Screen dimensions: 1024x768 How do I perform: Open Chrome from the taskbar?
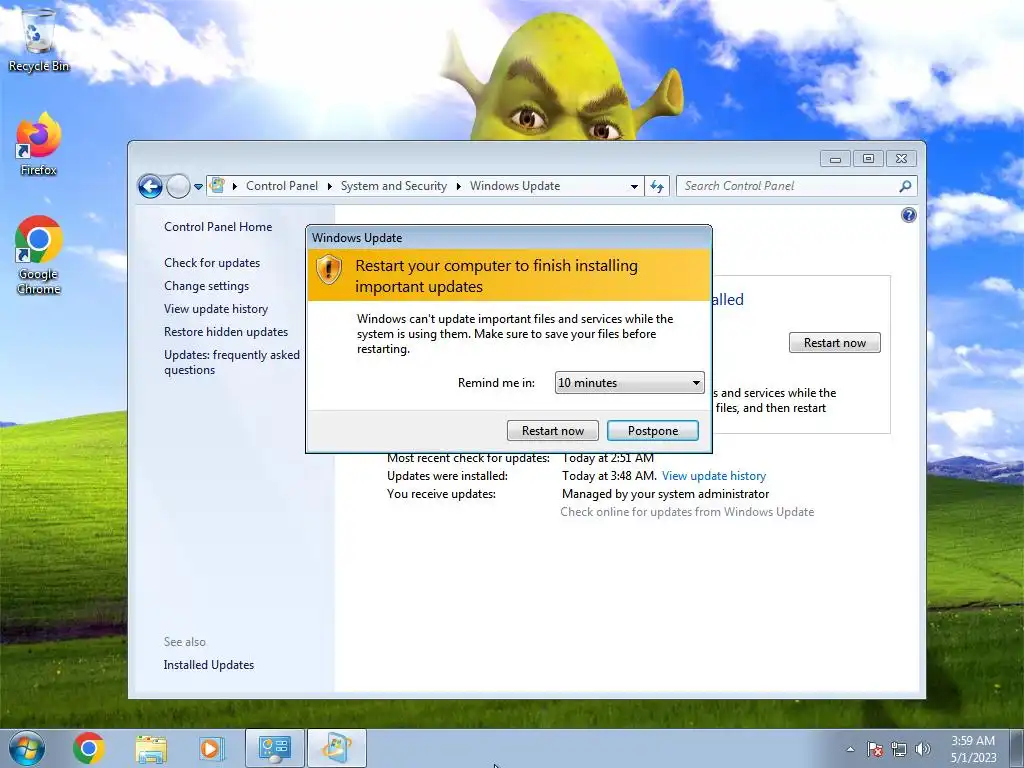coord(89,748)
